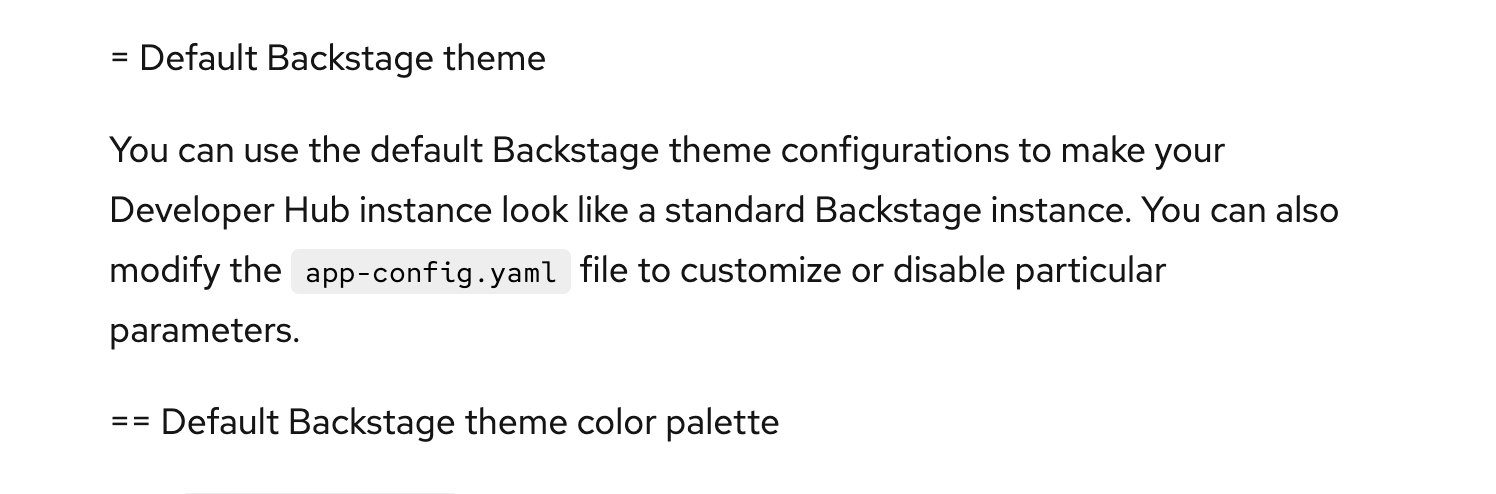
Task: Click the '==' prefix of the subheading
Action: [130, 423]
